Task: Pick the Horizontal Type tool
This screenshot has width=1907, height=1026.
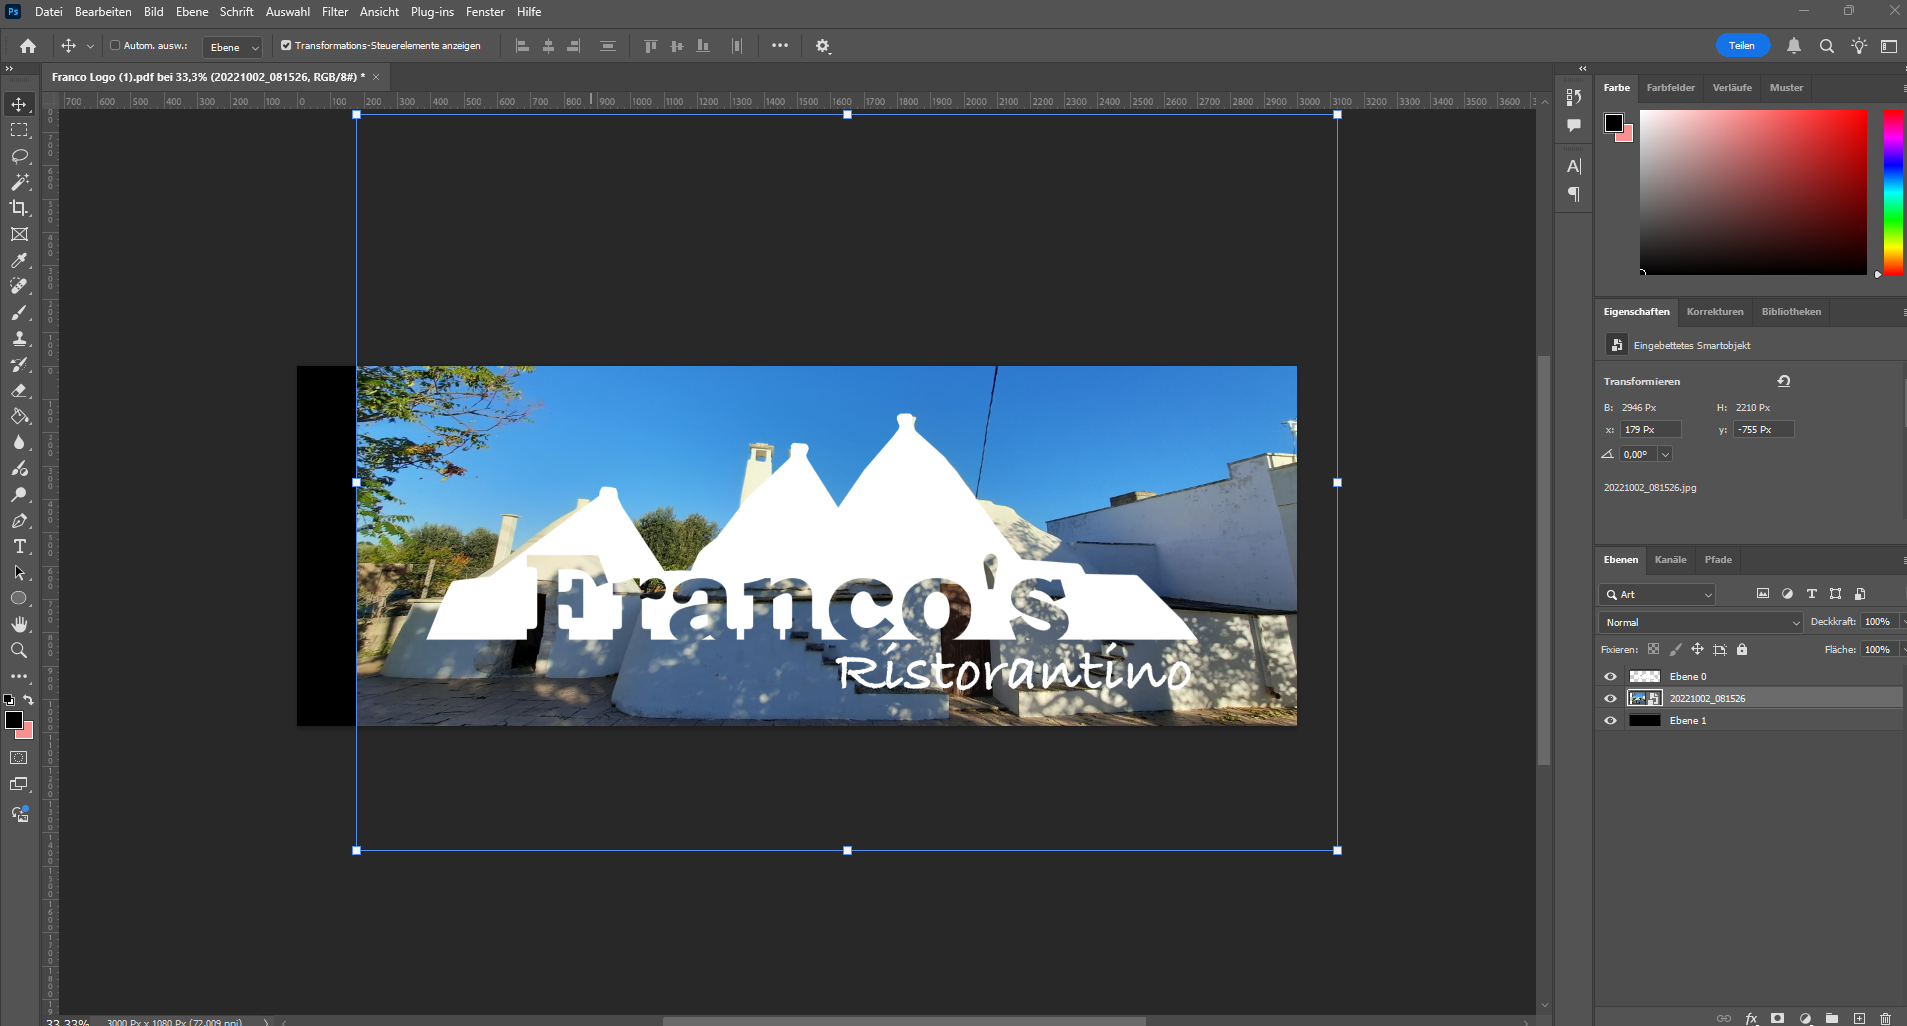Action: (19, 547)
